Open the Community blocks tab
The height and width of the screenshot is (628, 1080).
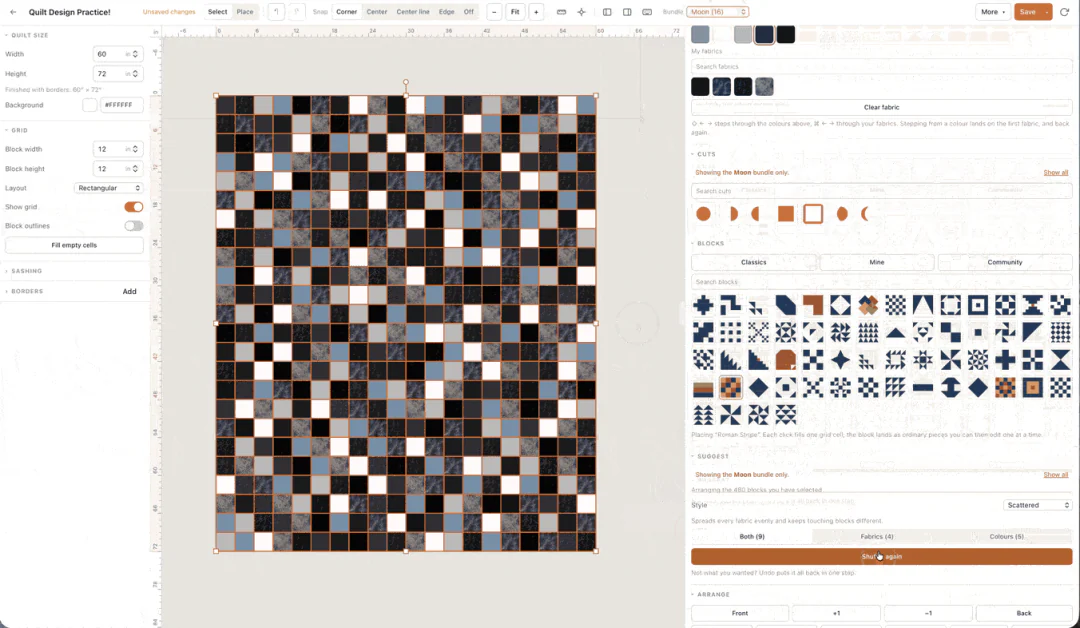click(x=1005, y=262)
